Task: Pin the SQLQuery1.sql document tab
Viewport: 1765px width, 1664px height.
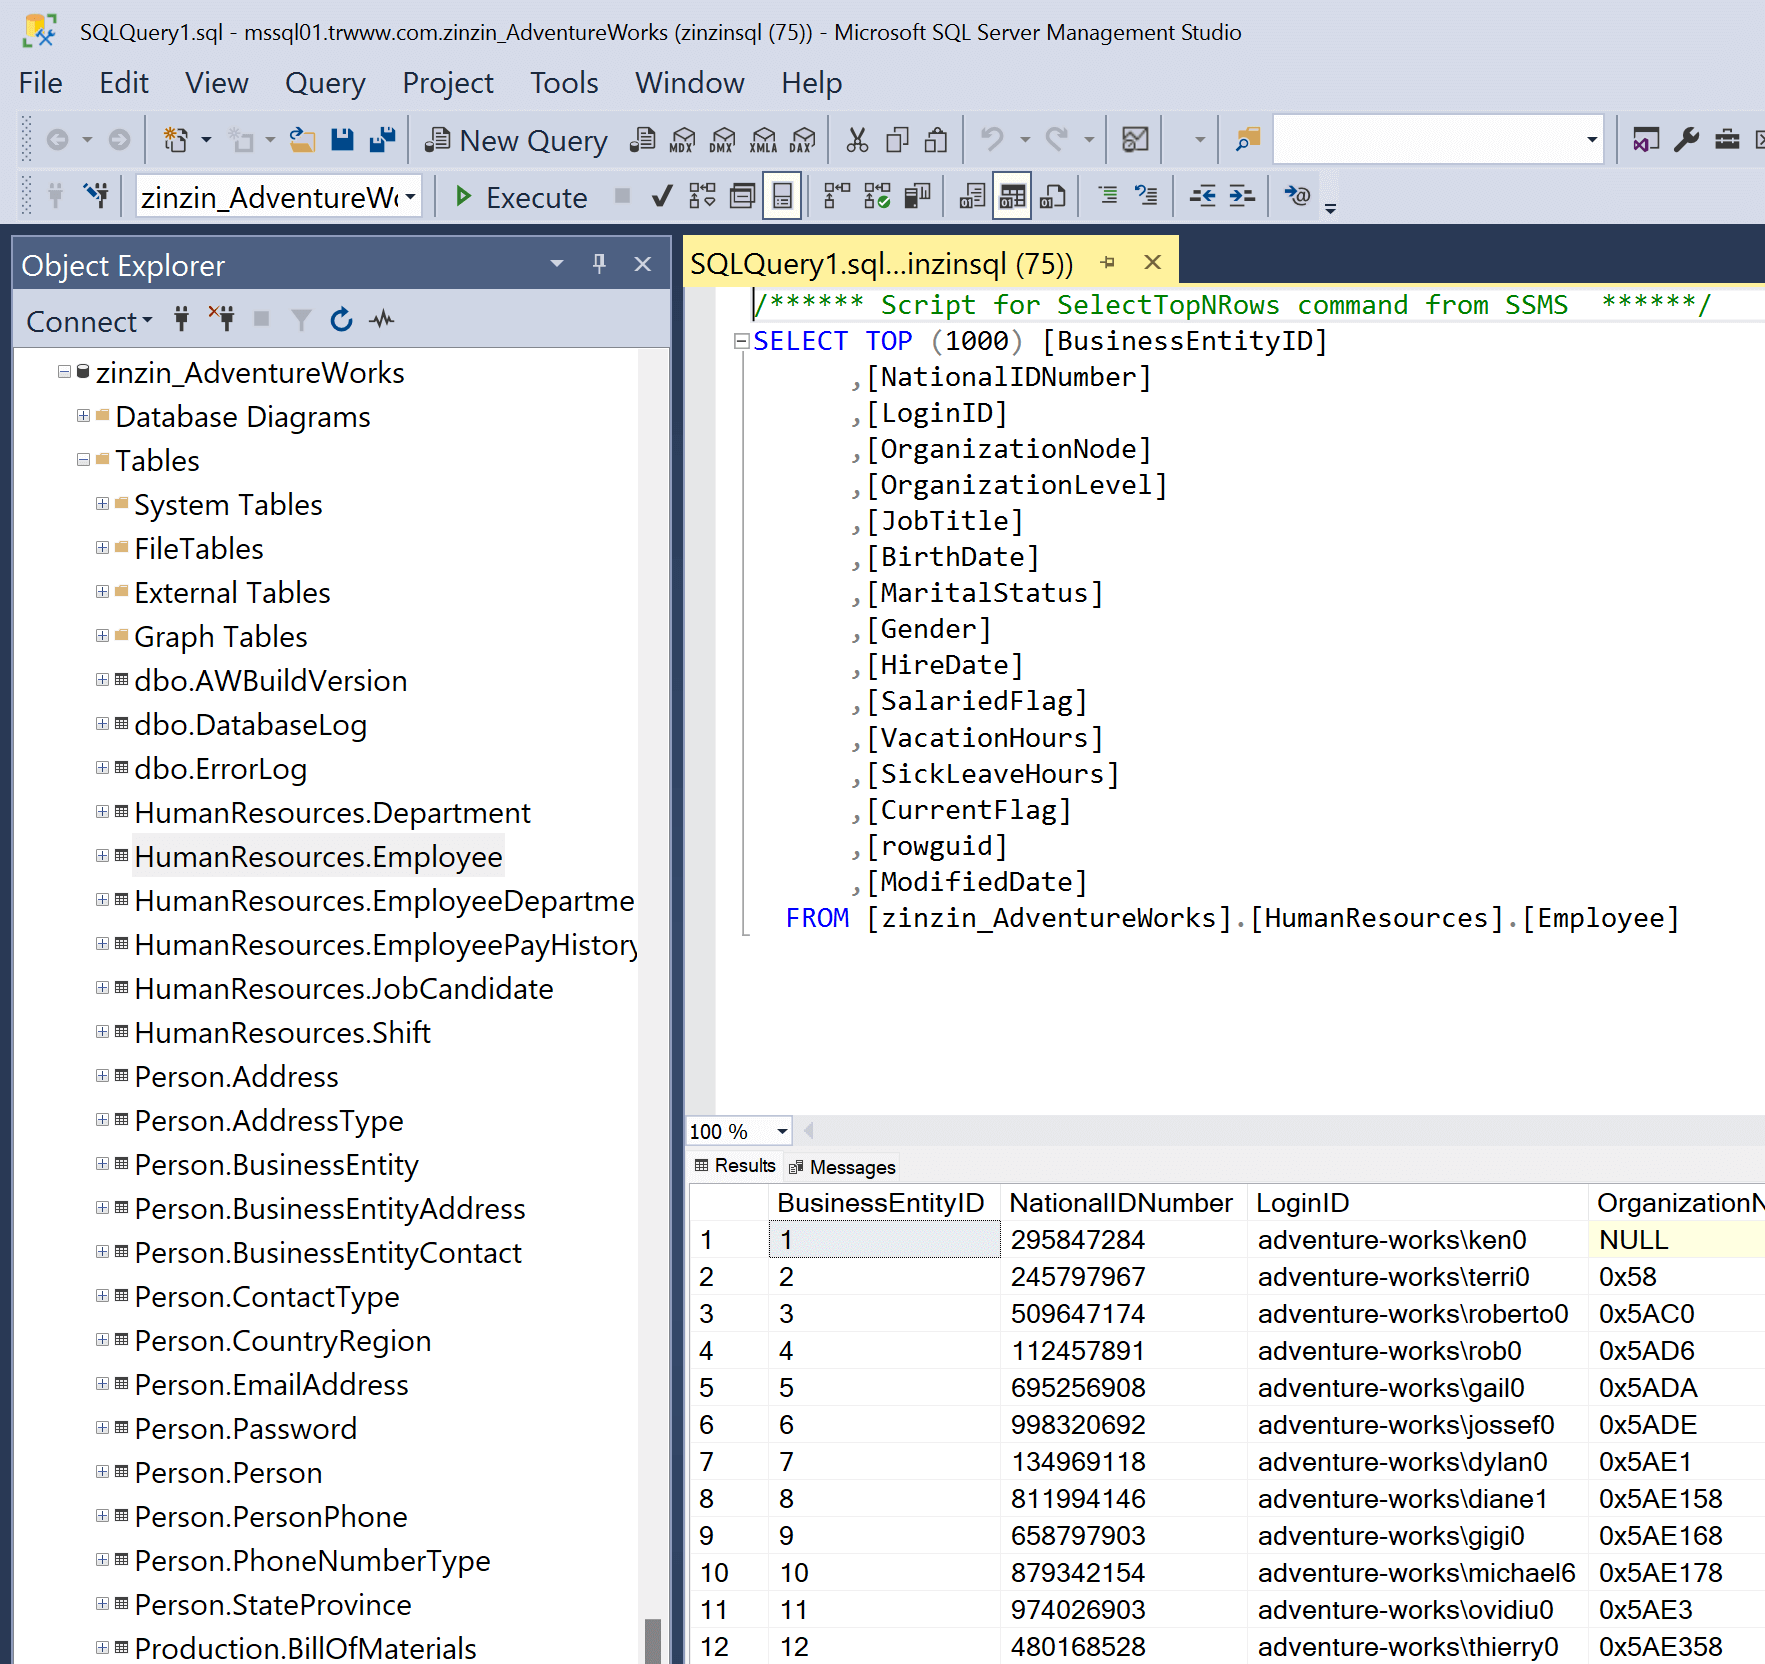Action: 1107,263
